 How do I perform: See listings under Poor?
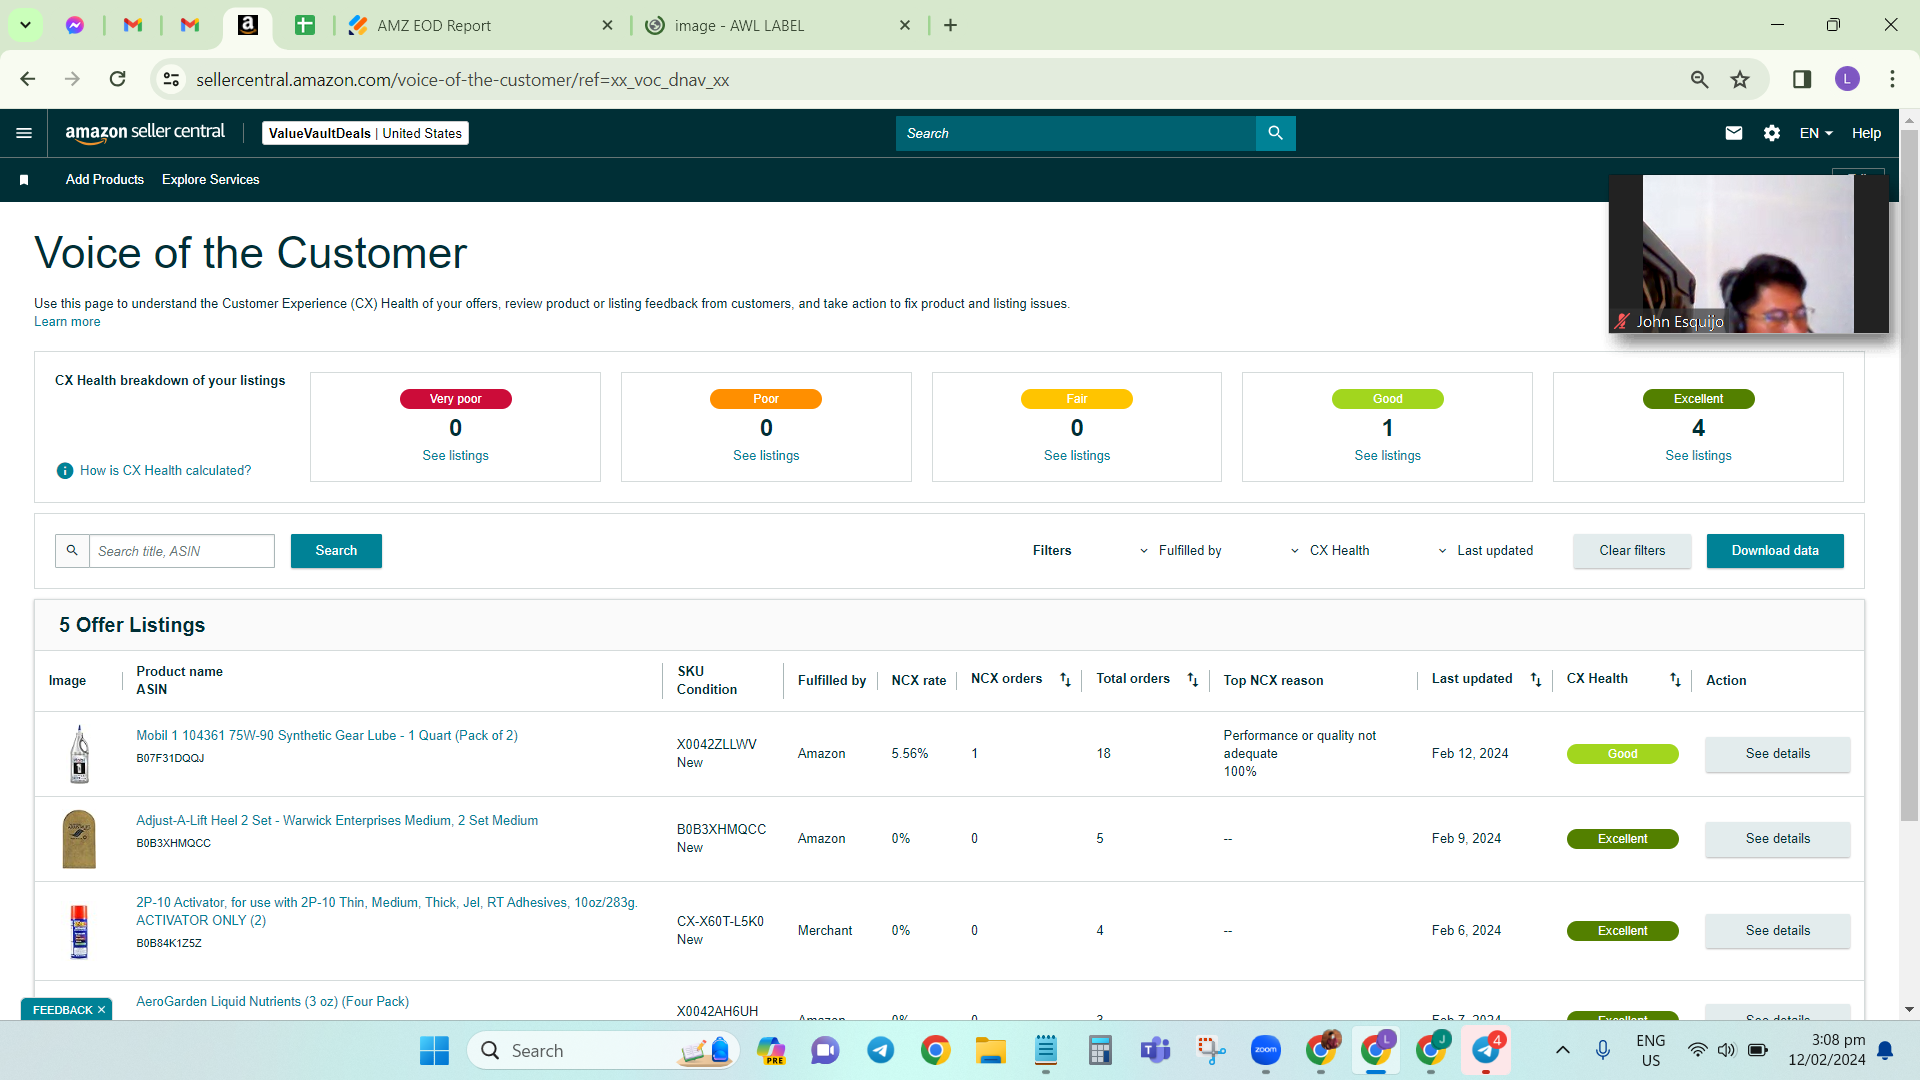[x=766, y=456]
